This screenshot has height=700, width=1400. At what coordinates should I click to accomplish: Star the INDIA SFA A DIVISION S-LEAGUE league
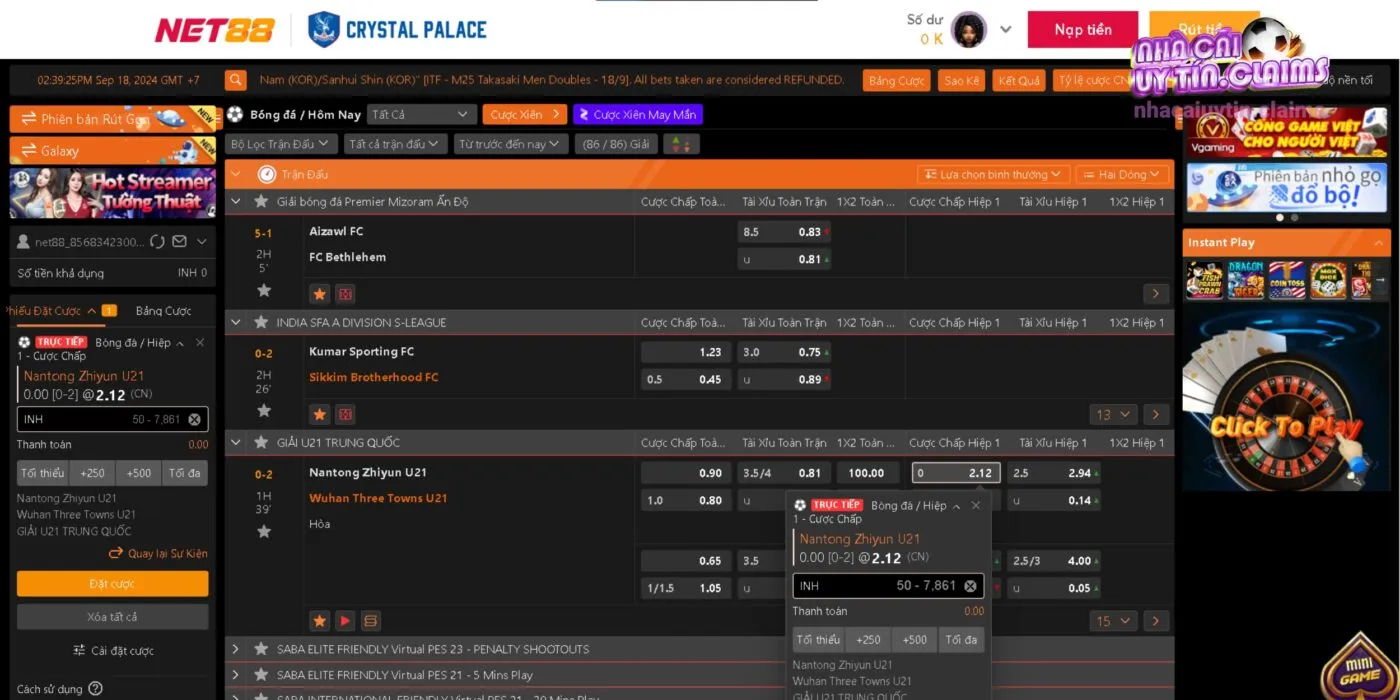pyautogui.click(x=261, y=322)
